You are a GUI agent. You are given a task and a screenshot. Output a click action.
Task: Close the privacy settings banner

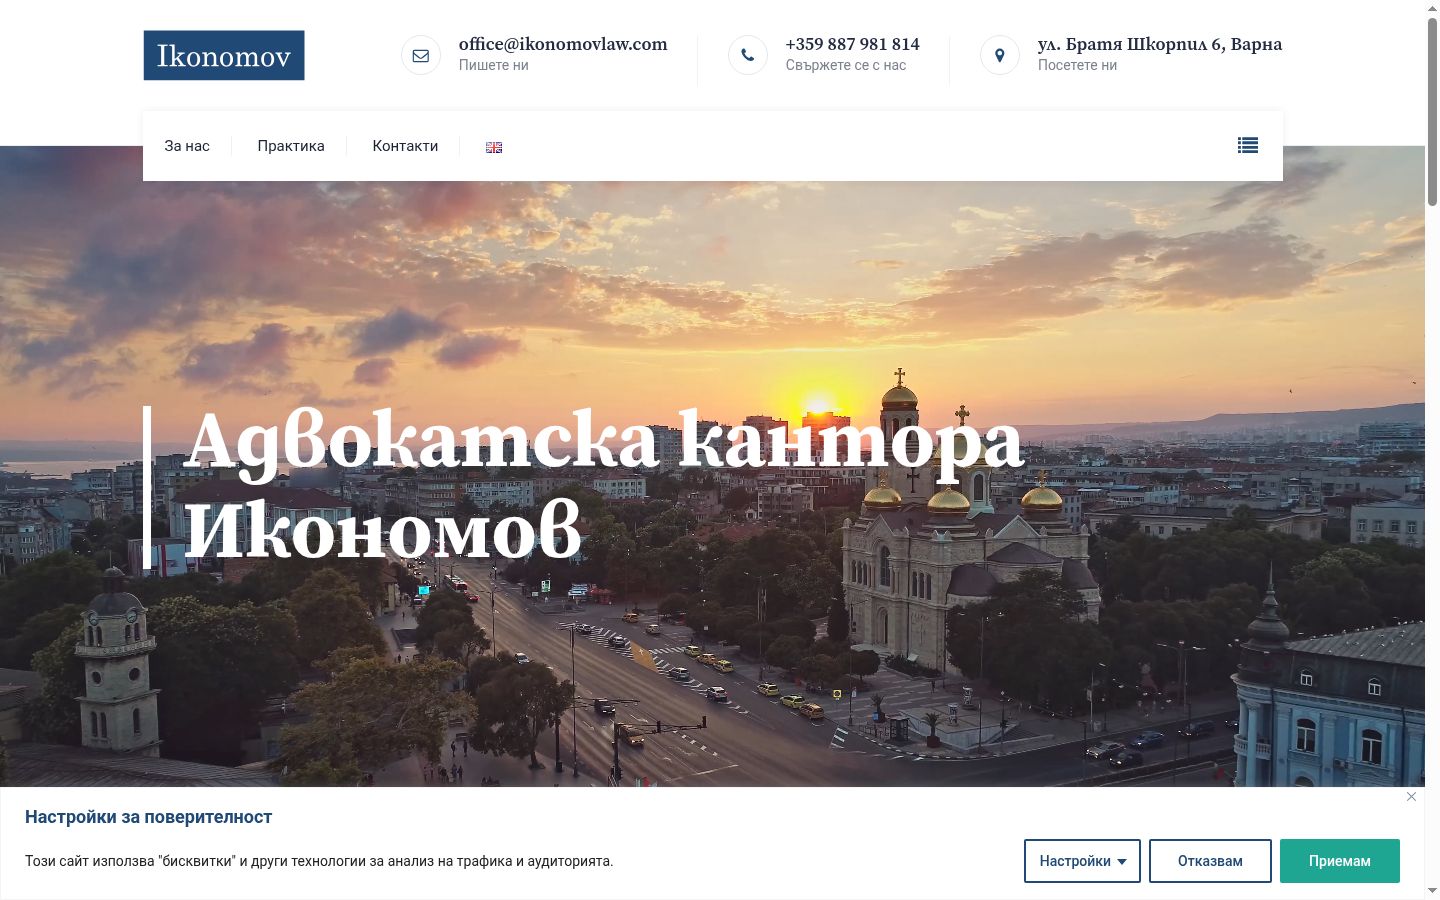click(x=1411, y=796)
